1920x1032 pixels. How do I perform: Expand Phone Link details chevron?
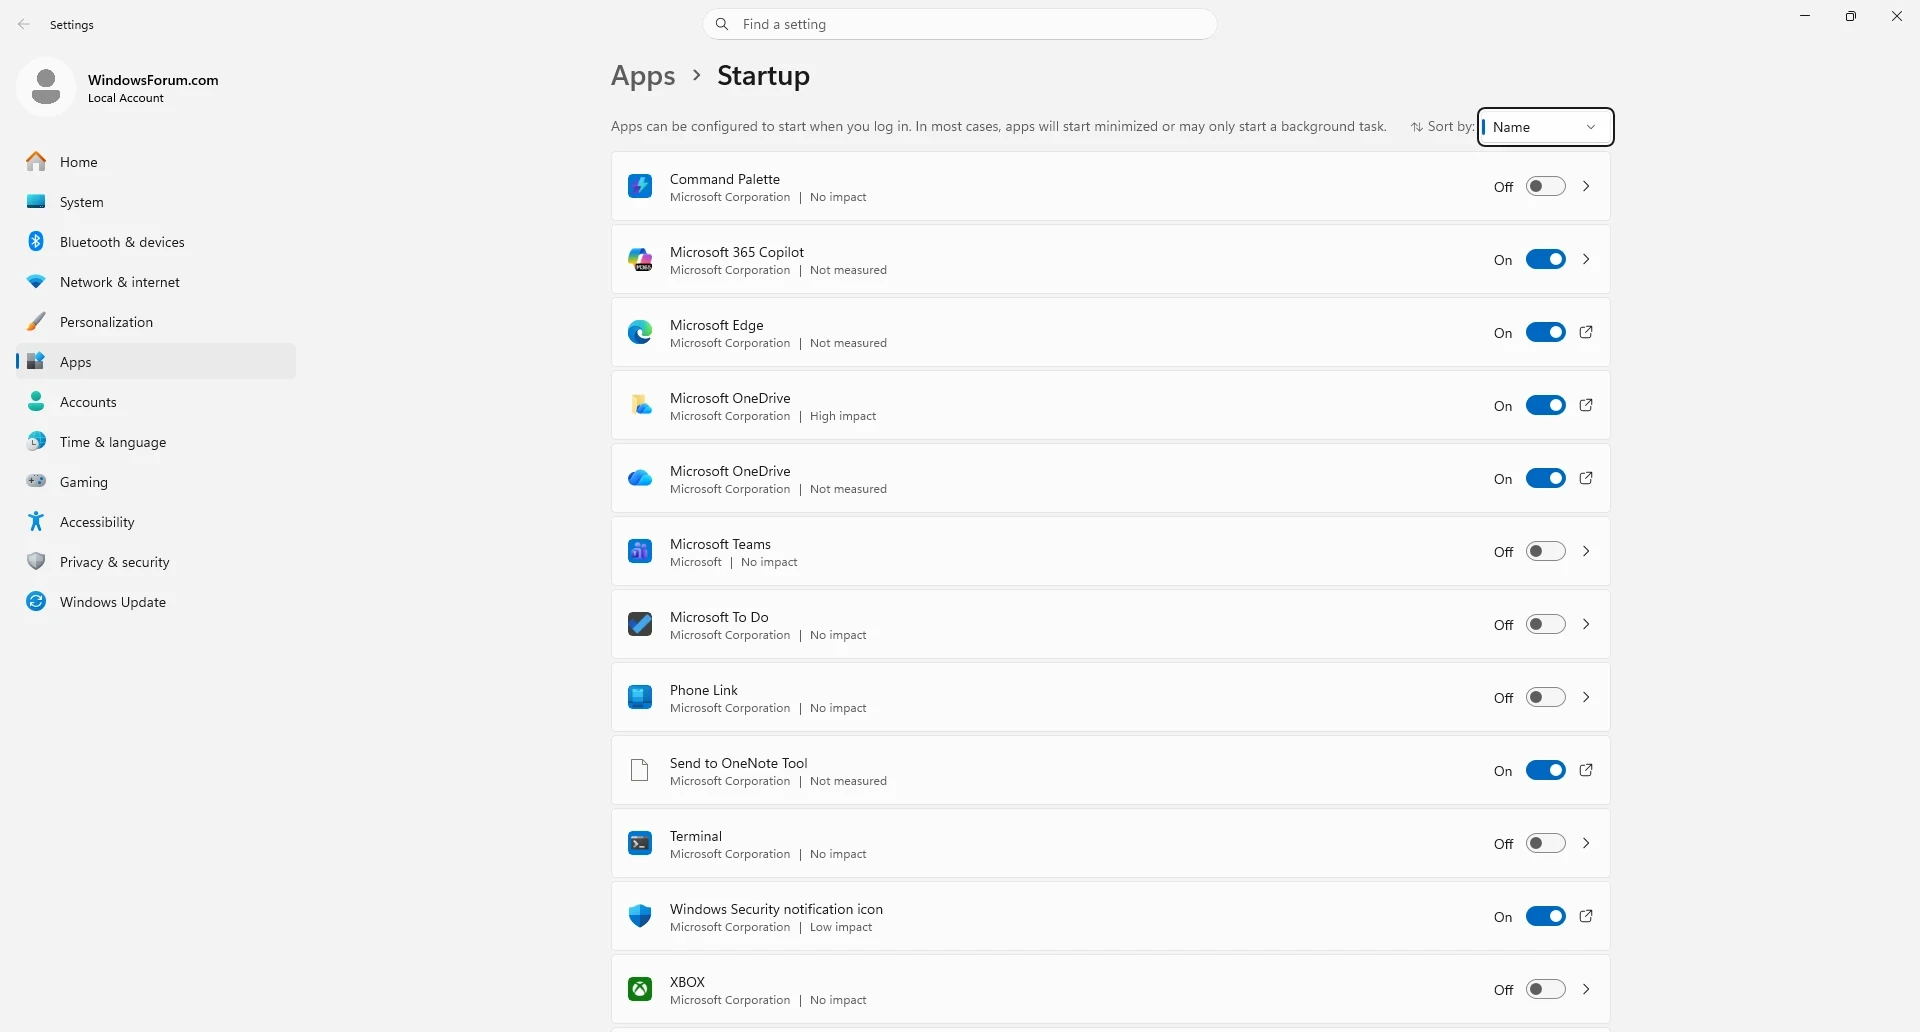(x=1586, y=698)
